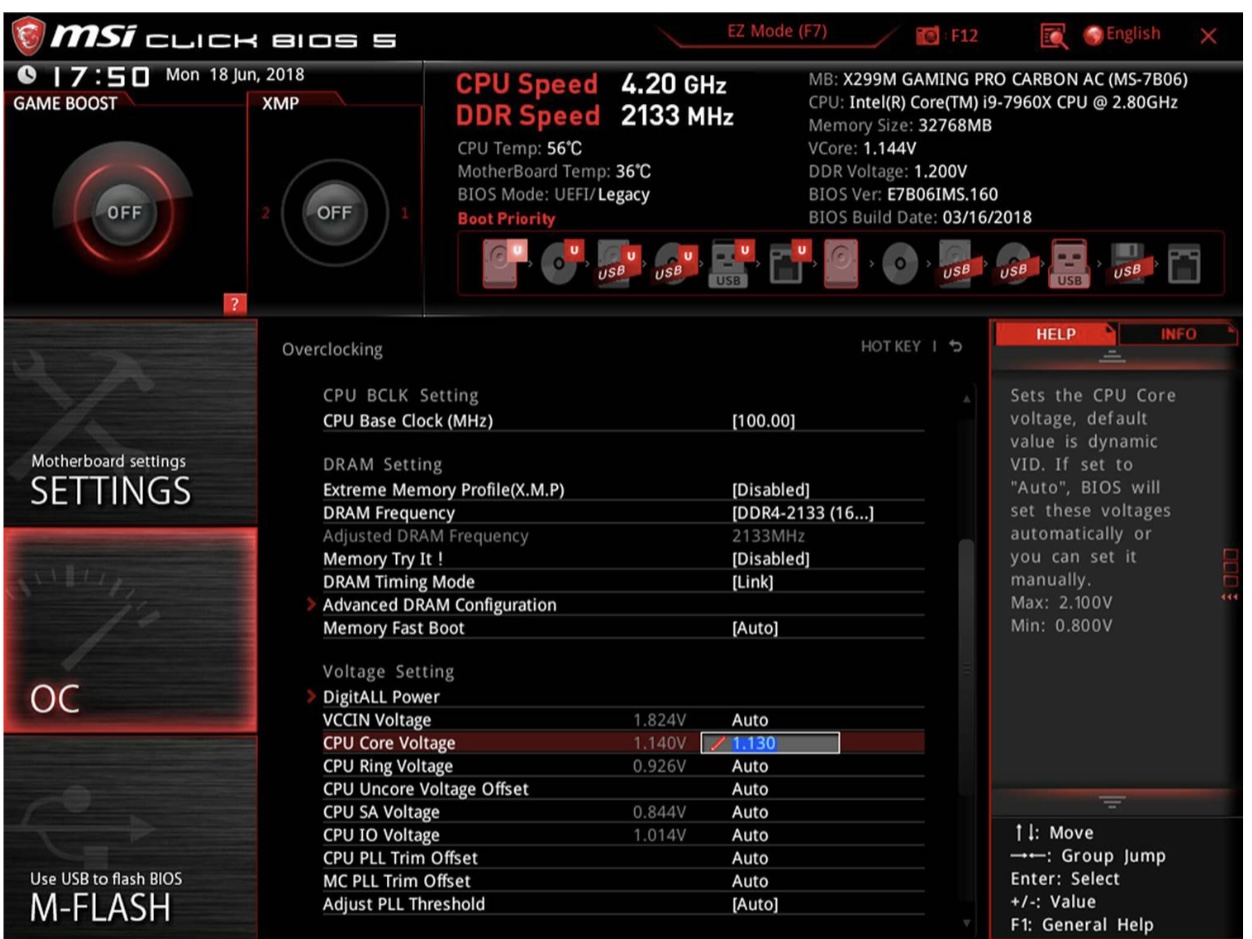Select the UEFI USB key boot icon
The width and height of the screenshot is (1252, 939).
click(731, 263)
